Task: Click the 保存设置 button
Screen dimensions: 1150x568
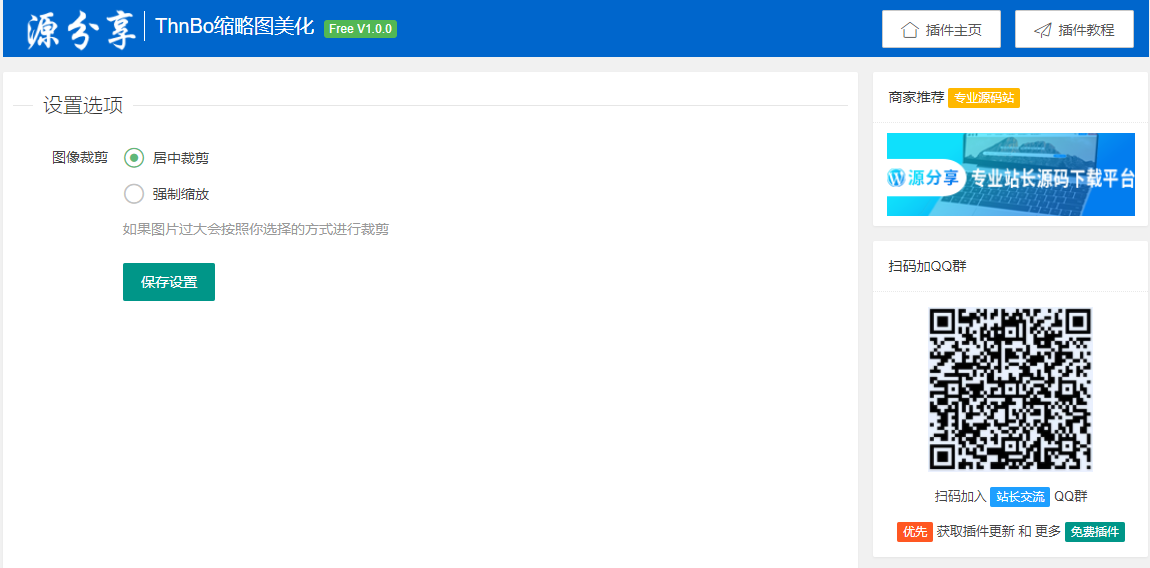Action: coord(169,282)
